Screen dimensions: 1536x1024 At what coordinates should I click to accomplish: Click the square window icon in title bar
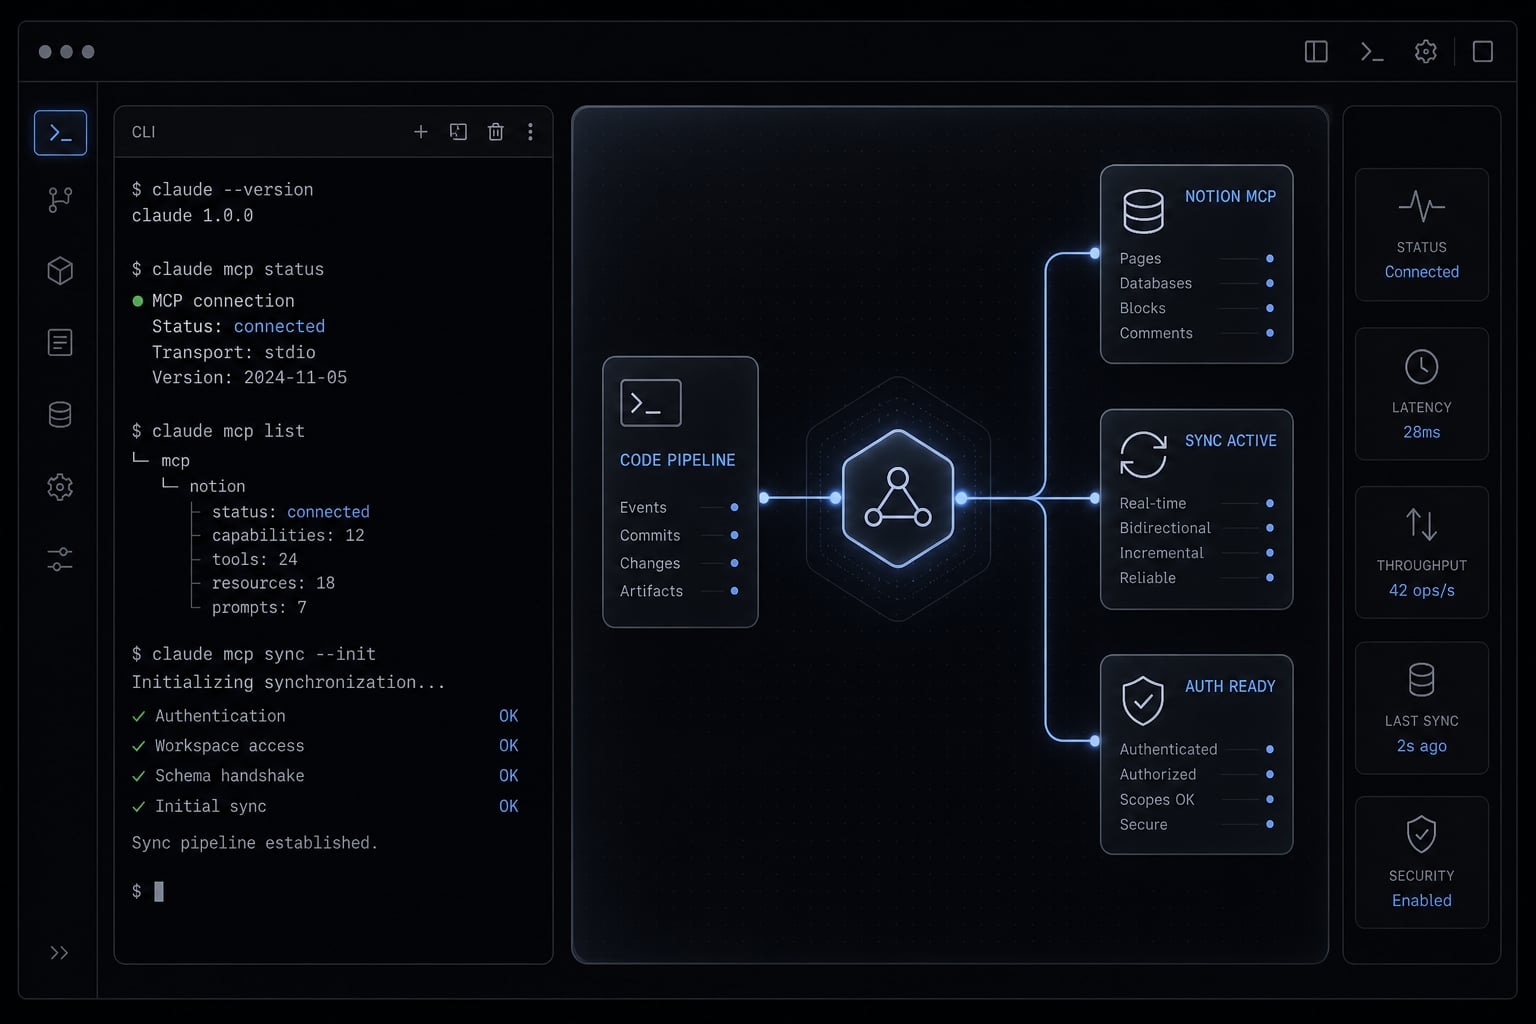click(1483, 52)
